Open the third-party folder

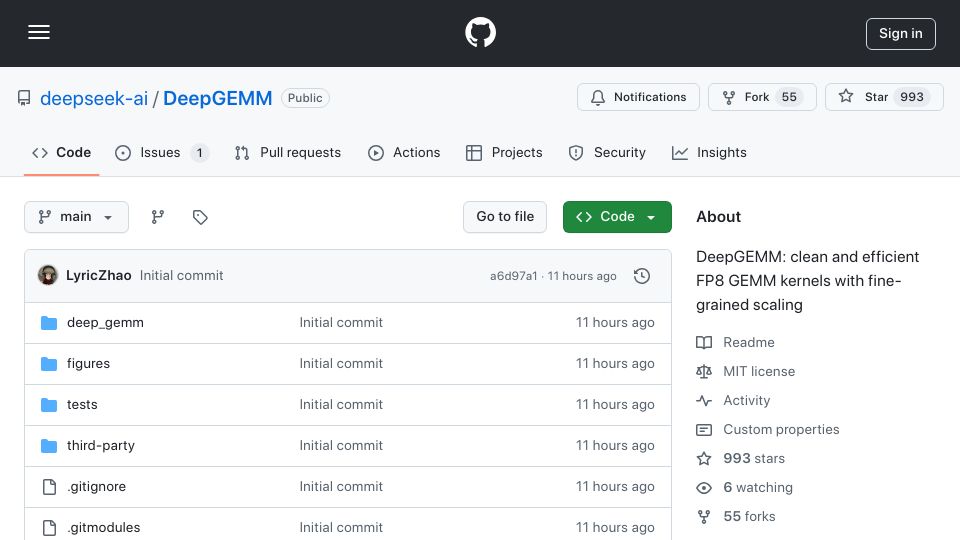pos(101,446)
